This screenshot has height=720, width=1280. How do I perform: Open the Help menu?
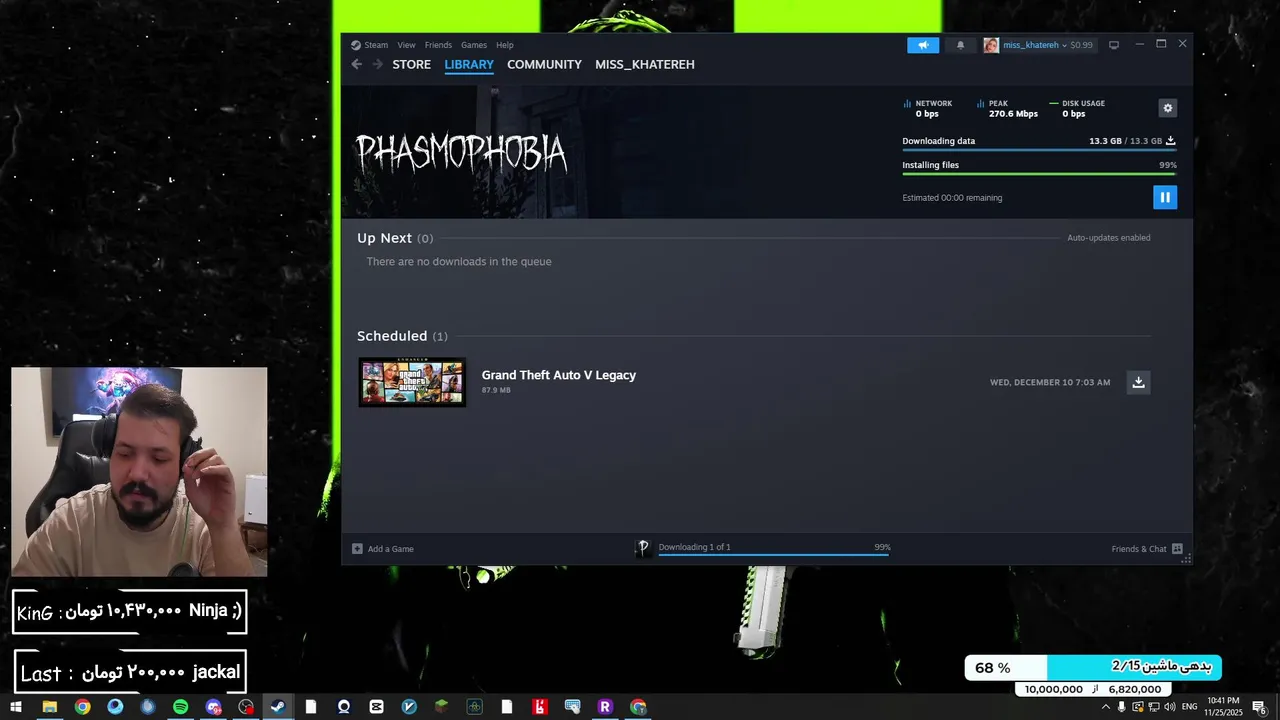(x=505, y=45)
